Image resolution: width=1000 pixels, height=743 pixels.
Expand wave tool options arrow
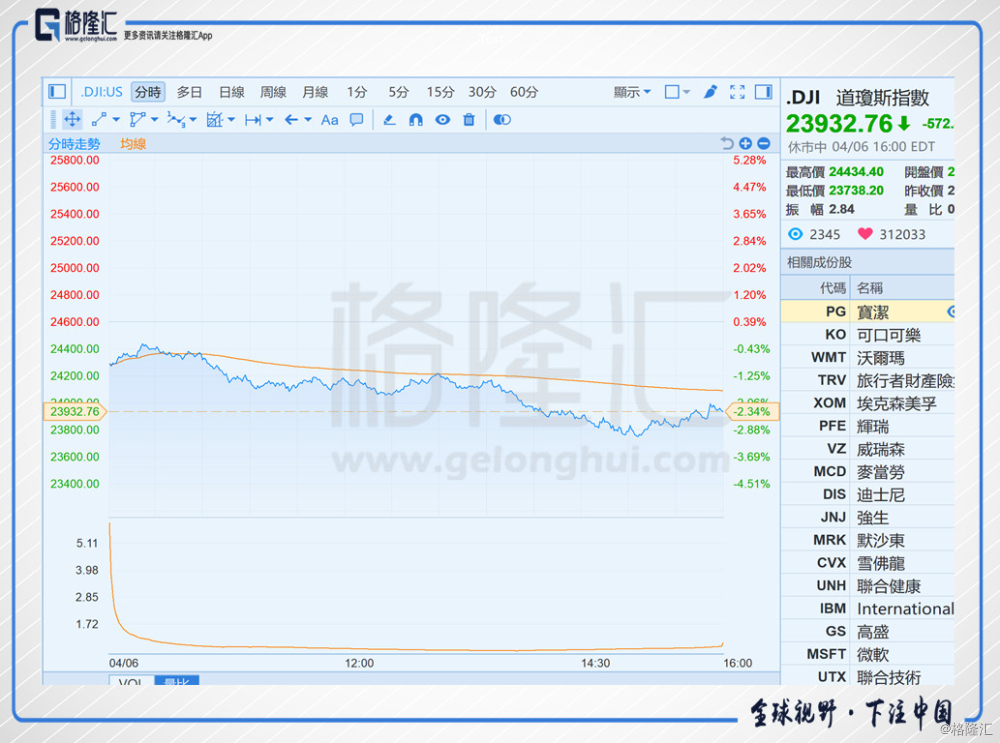(x=193, y=119)
